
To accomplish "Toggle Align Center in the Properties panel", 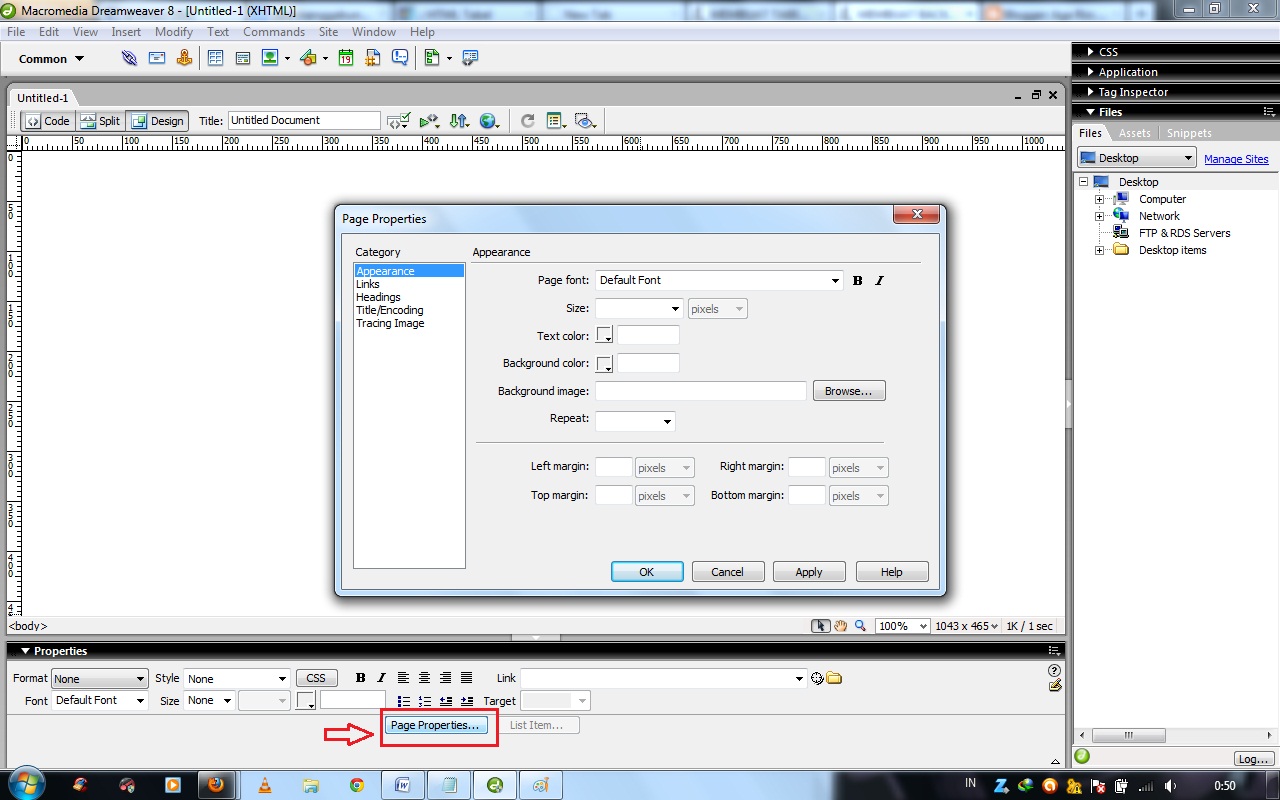I will (x=424, y=678).
